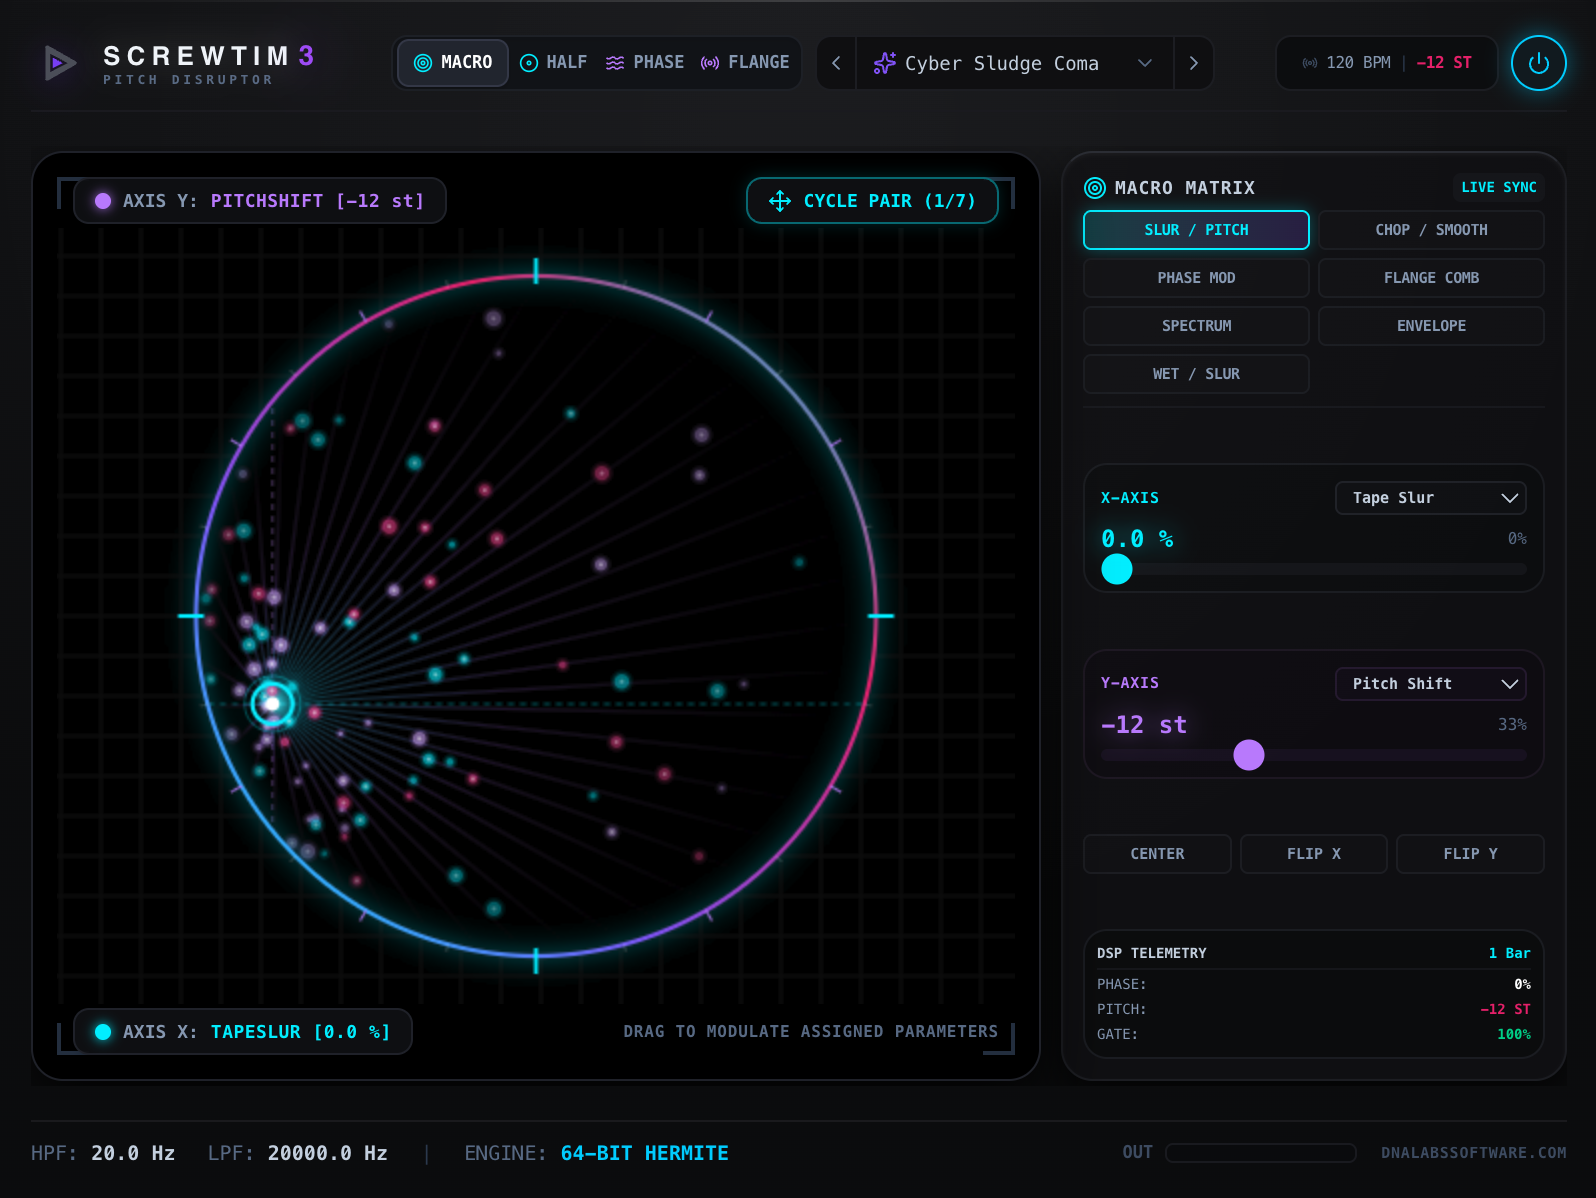Click the Macro Matrix target icon
1596x1198 pixels.
pyautogui.click(x=1095, y=188)
